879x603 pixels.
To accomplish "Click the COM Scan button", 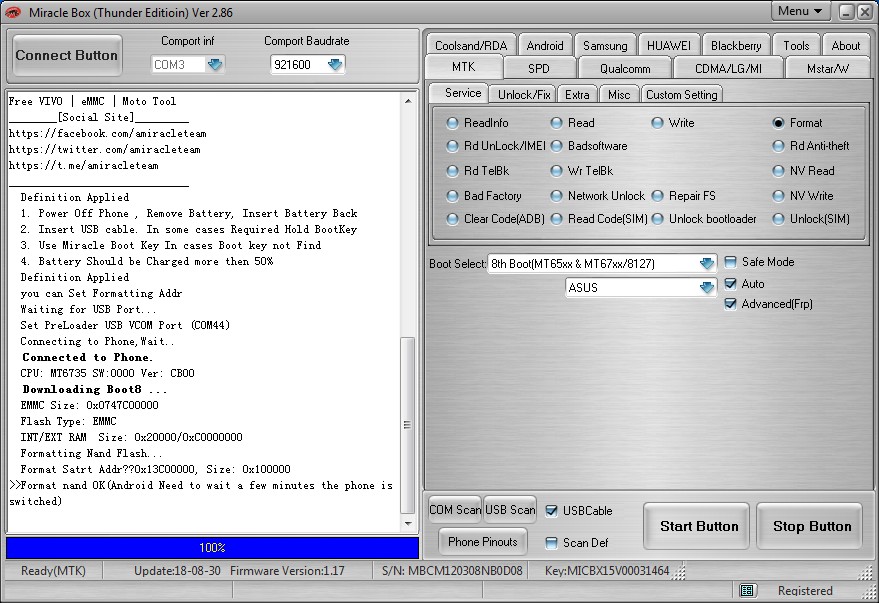I will click(x=455, y=509).
